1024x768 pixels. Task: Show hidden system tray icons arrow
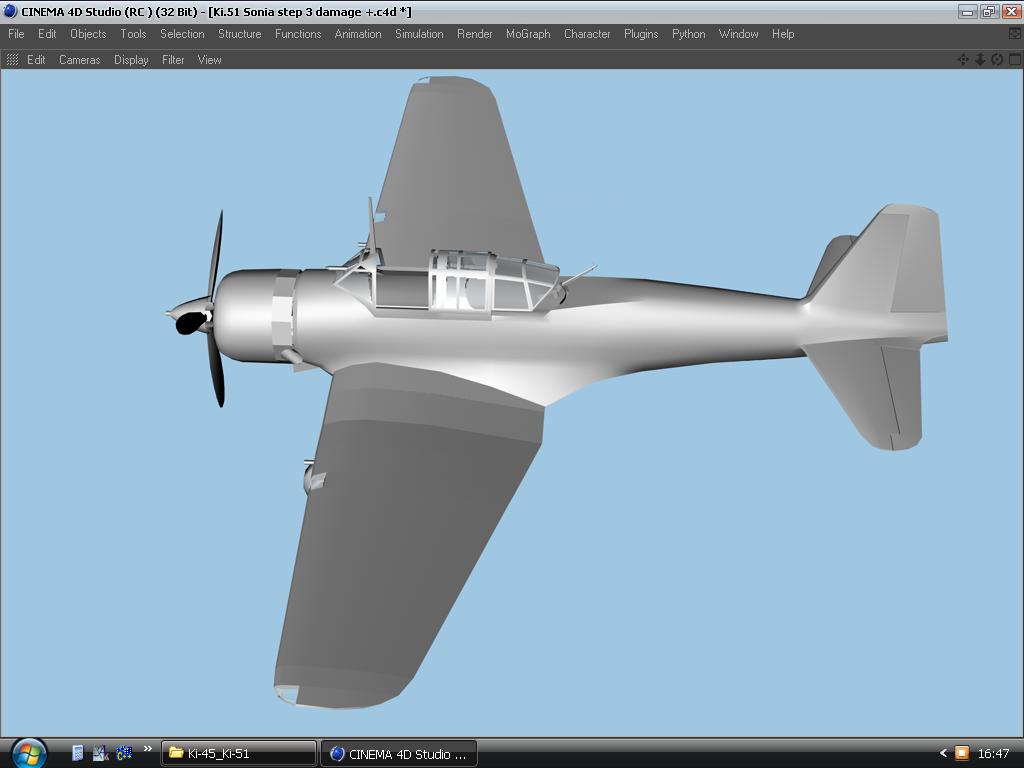click(x=942, y=753)
